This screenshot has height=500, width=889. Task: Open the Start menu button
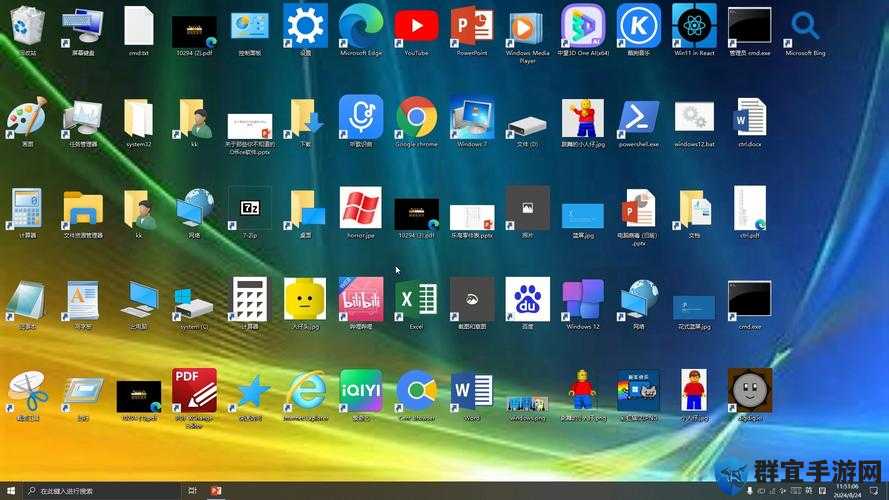(11, 491)
